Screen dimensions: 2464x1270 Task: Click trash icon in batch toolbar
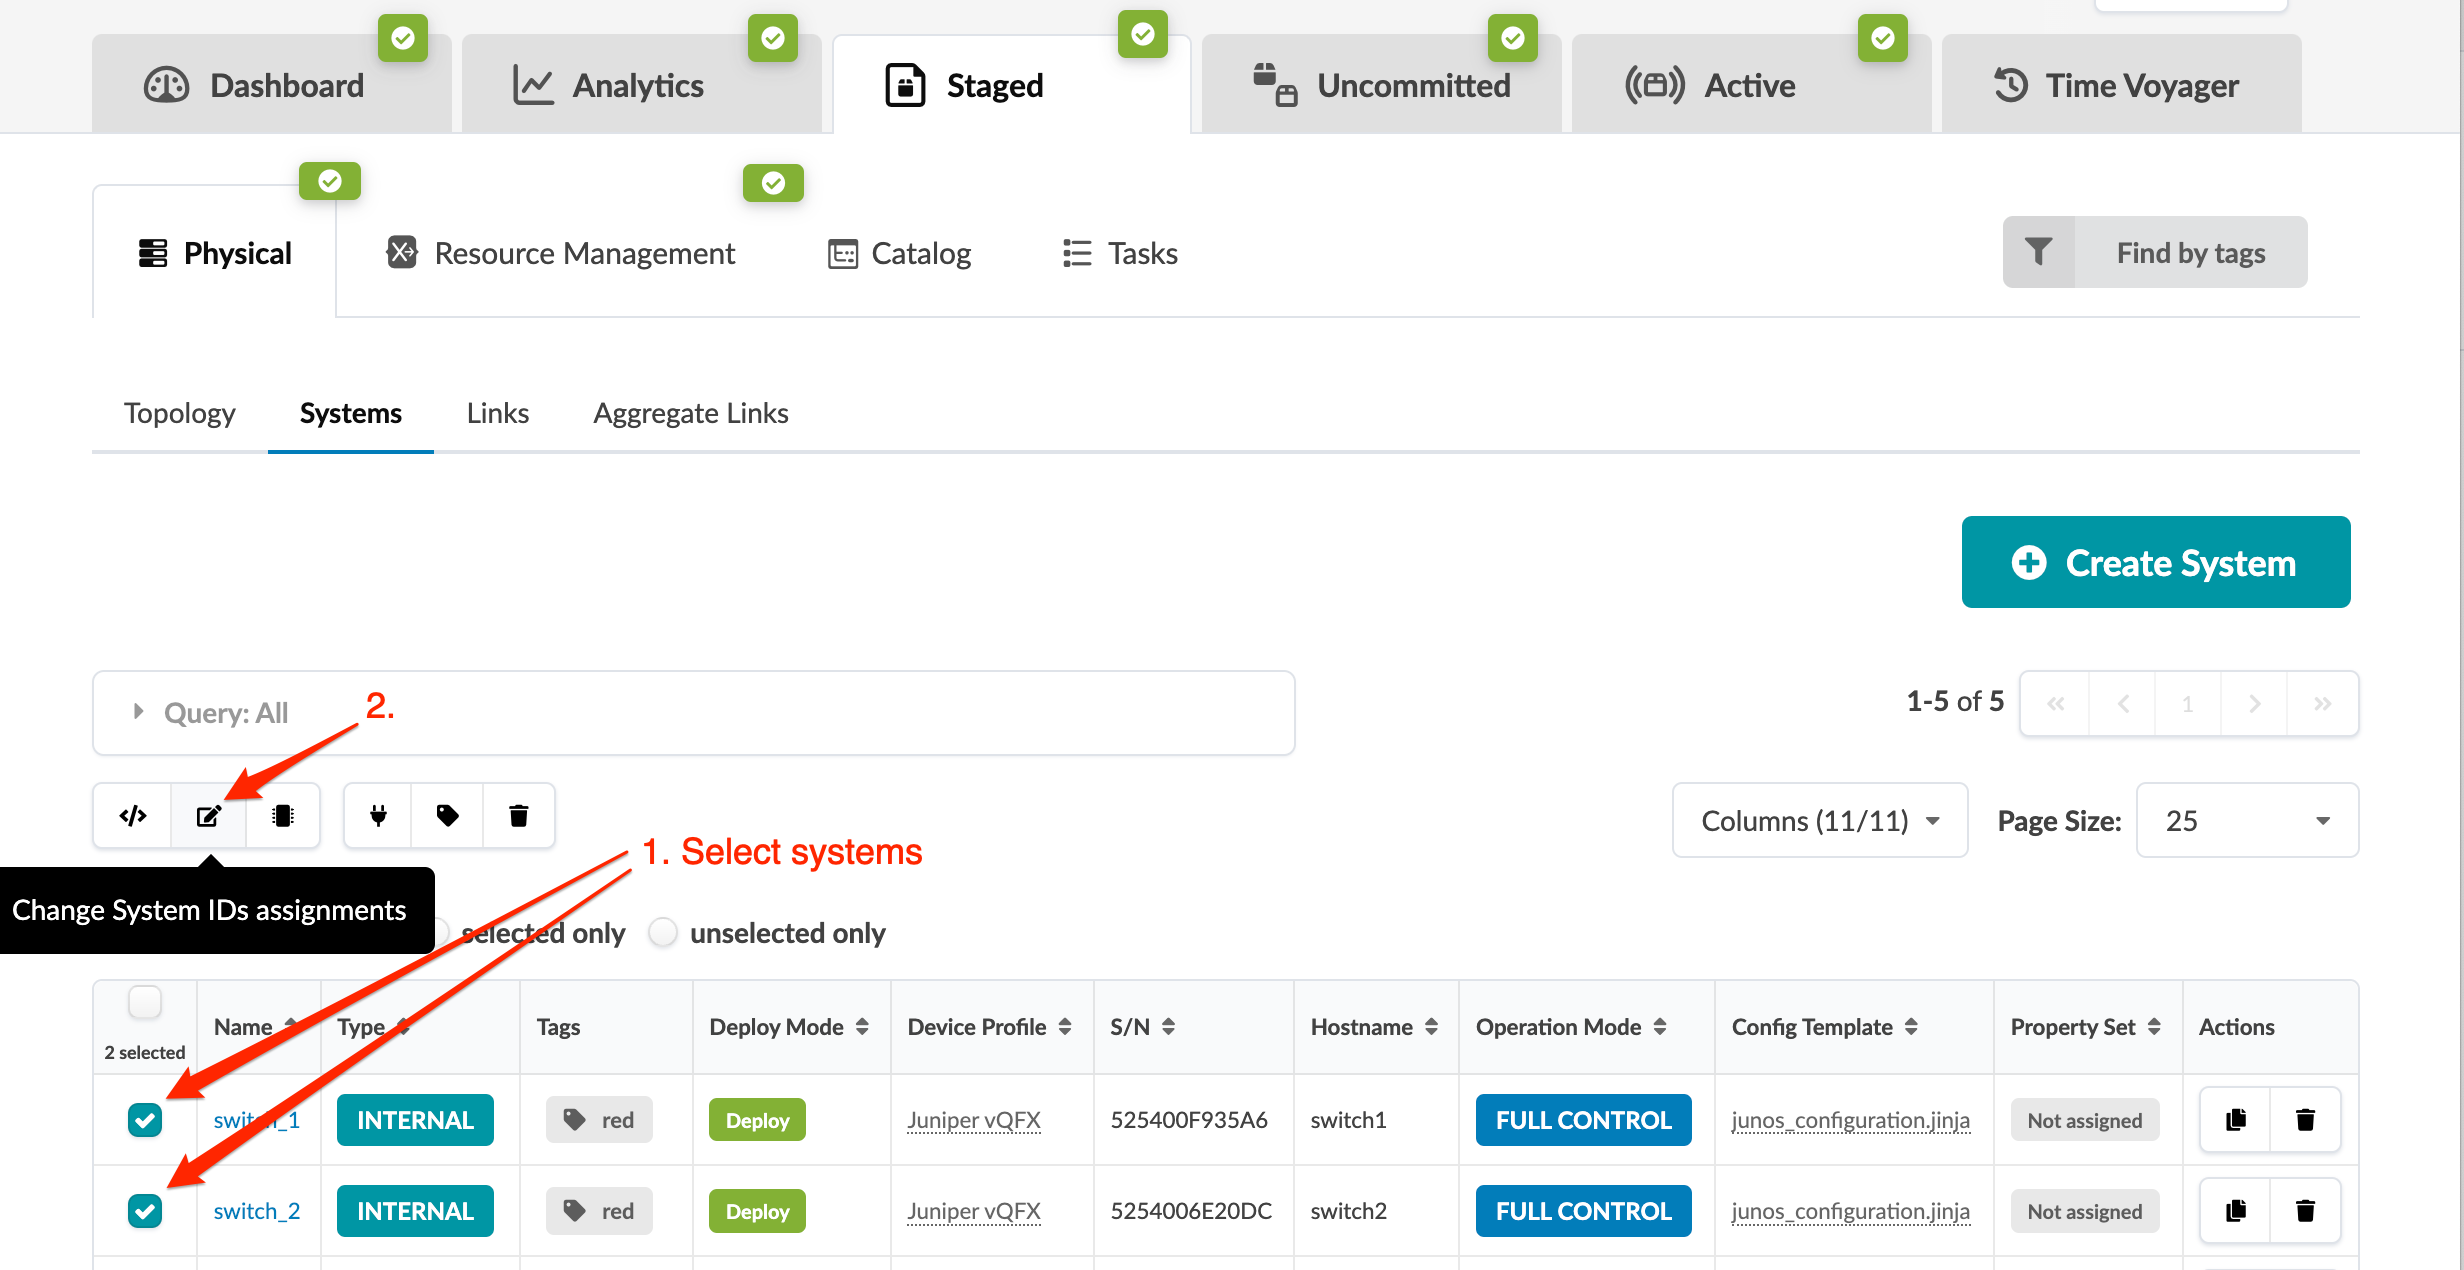tap(518, 816)
